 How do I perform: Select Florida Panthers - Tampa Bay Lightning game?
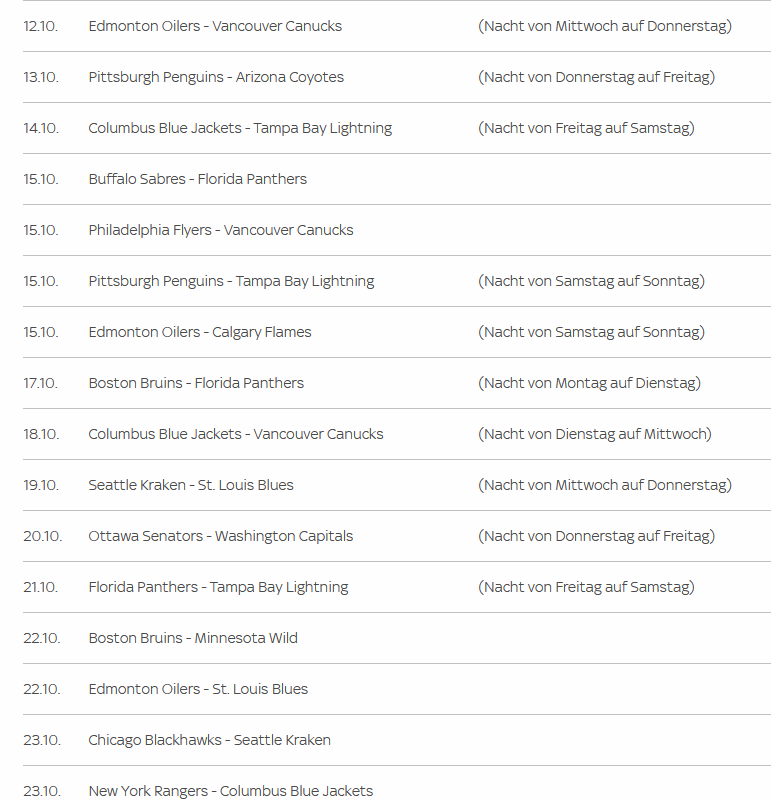(218, 587)
